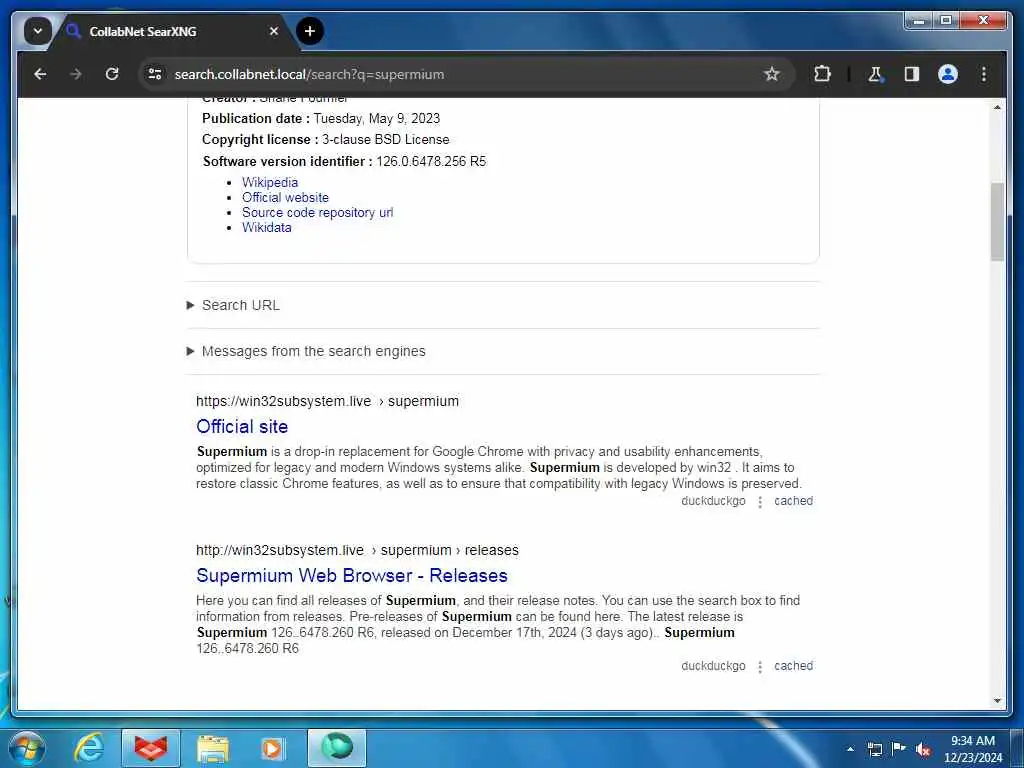1024x768 pixels.
Task: Expand Messages from the search engines
Action: (306, 351)
